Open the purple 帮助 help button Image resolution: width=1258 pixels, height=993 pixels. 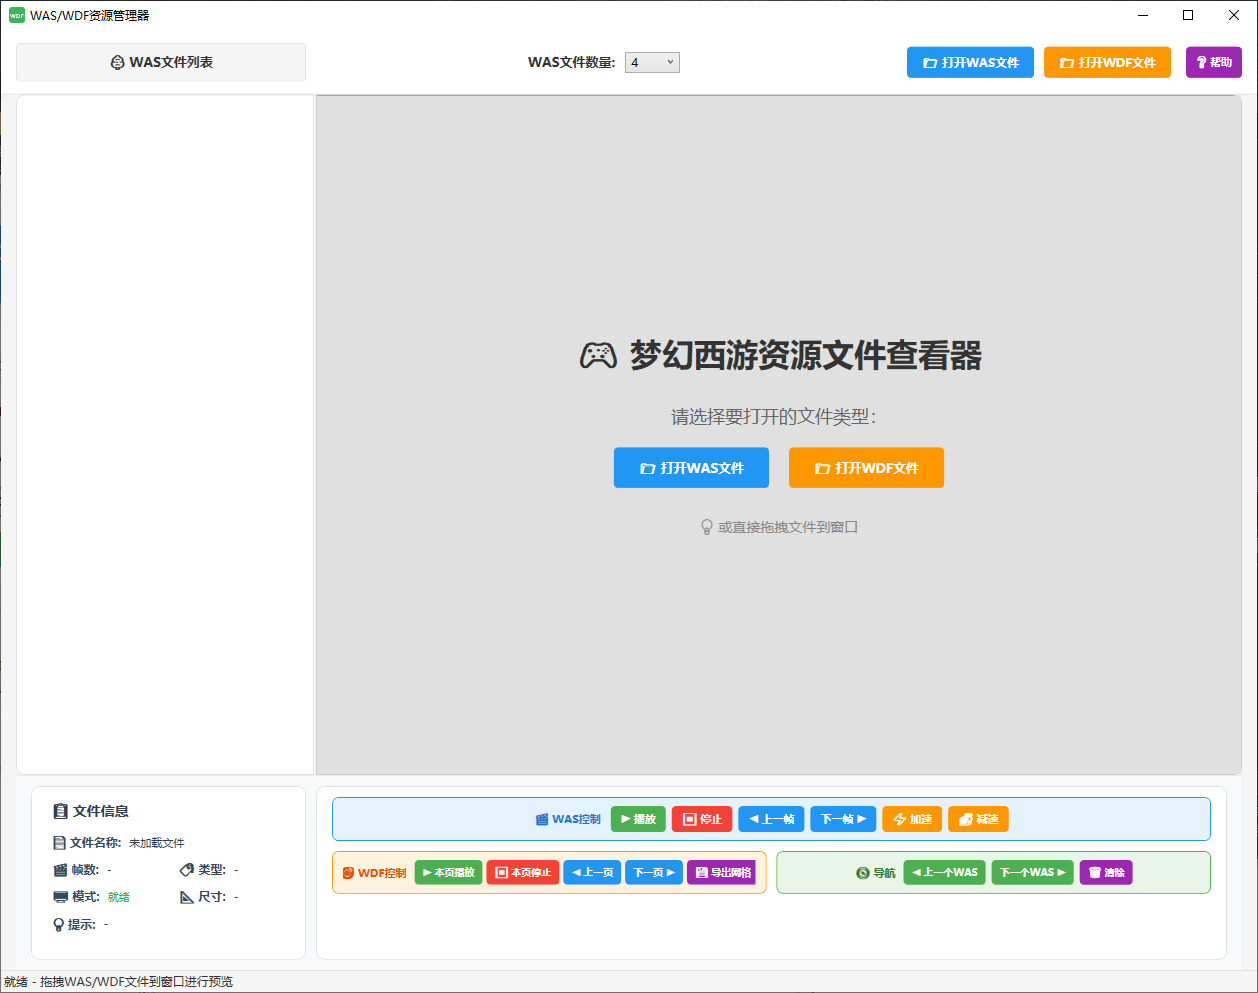[1214, 62]
